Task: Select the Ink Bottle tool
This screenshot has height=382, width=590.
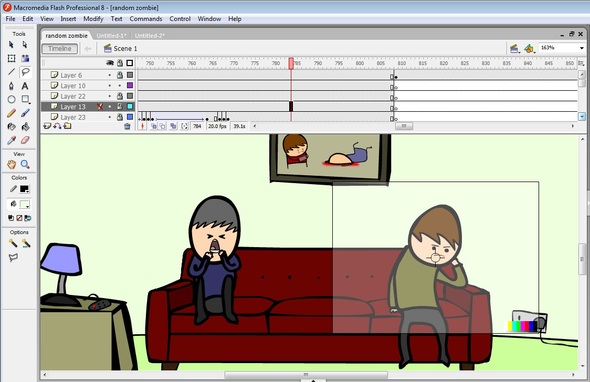Action: tap(11, 126)
